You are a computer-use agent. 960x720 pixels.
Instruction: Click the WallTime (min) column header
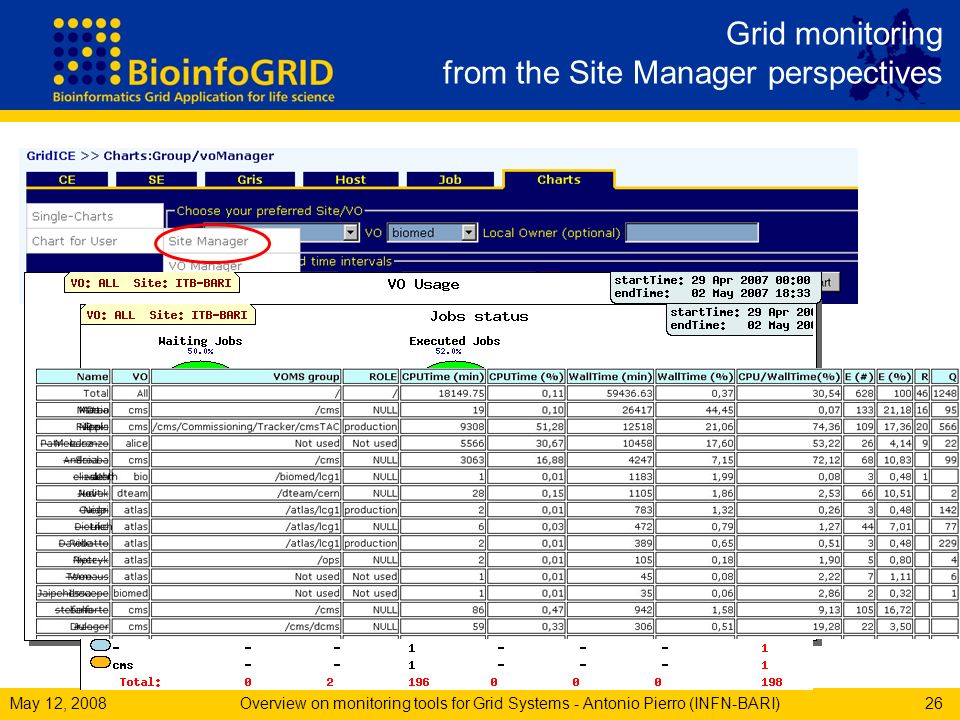pyautogui.click(x=610, y=377)
